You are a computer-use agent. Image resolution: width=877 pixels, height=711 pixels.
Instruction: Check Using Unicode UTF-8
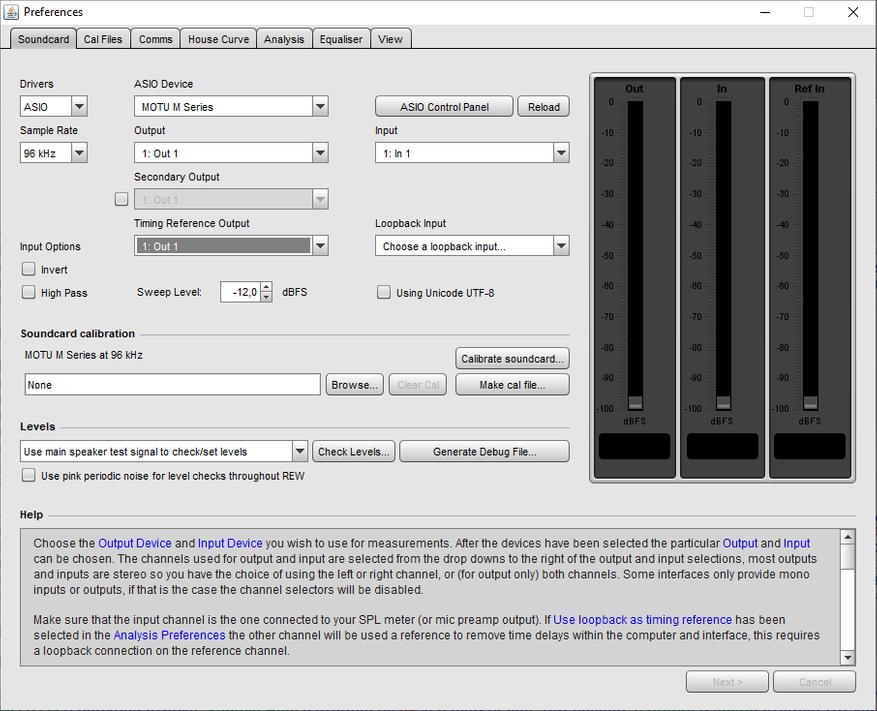384,292
